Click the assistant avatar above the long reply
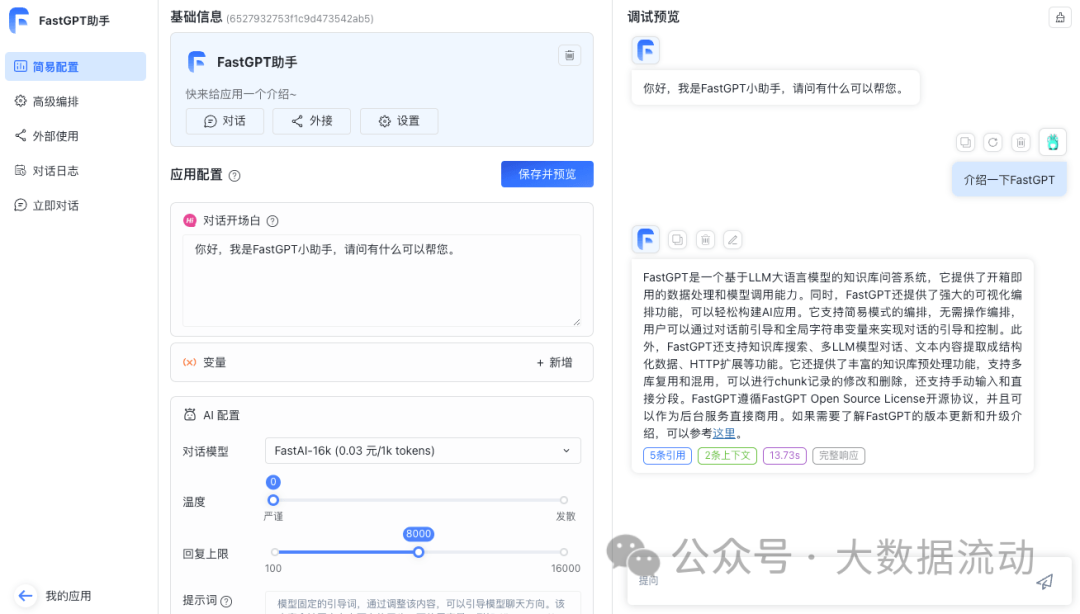 [x=646, y=240]
